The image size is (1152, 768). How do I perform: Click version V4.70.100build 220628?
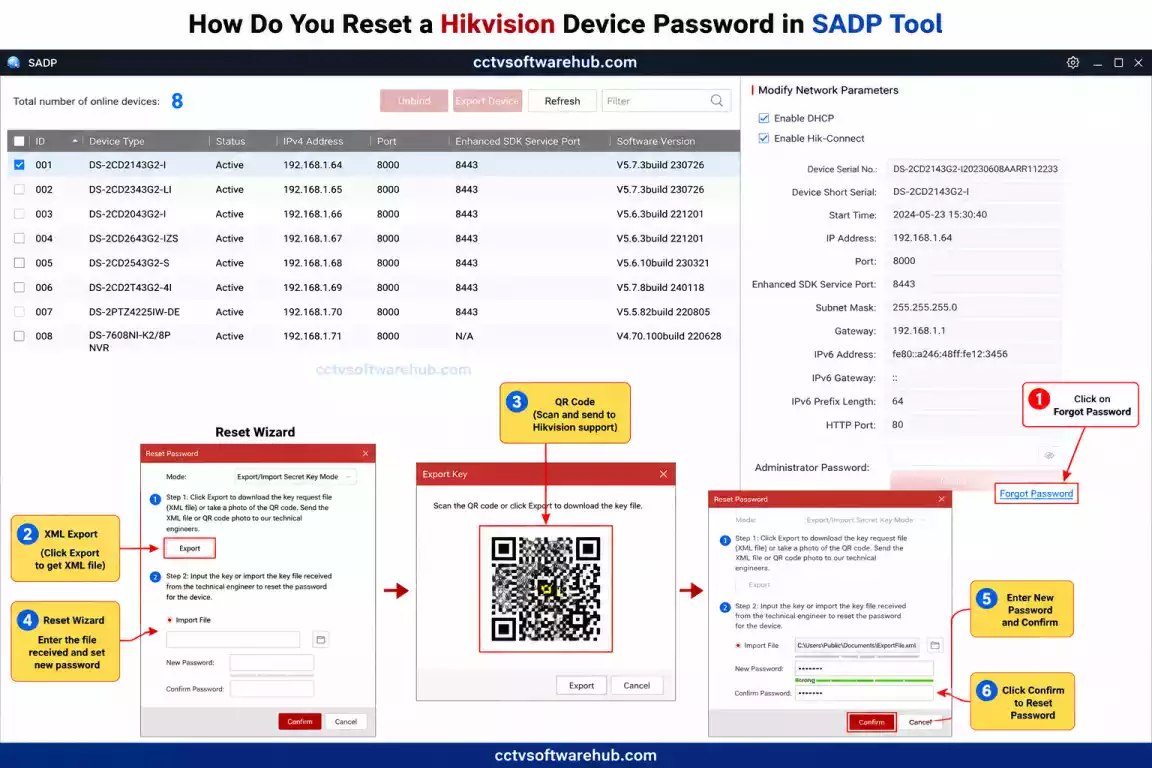pos(669,336)
